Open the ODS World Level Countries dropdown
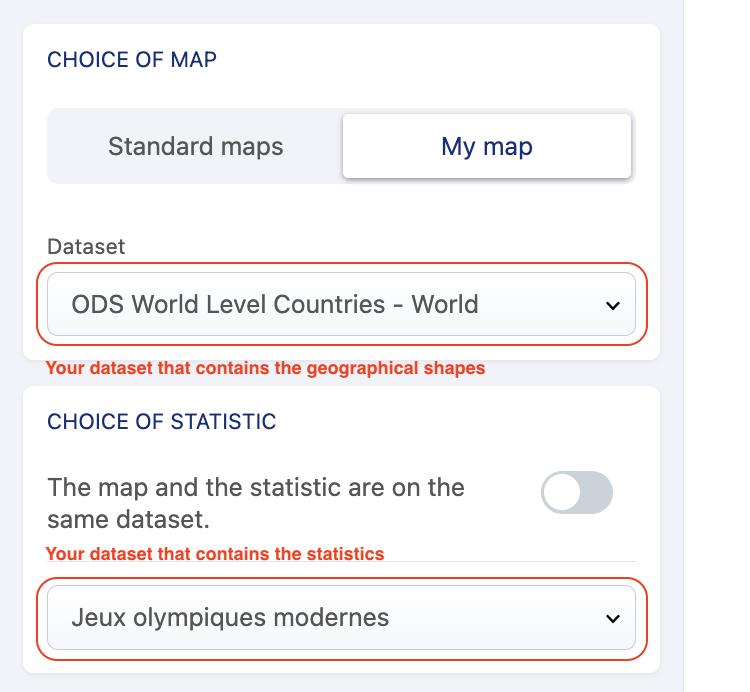This screenshot has width=750, height=692. point(341,304)
